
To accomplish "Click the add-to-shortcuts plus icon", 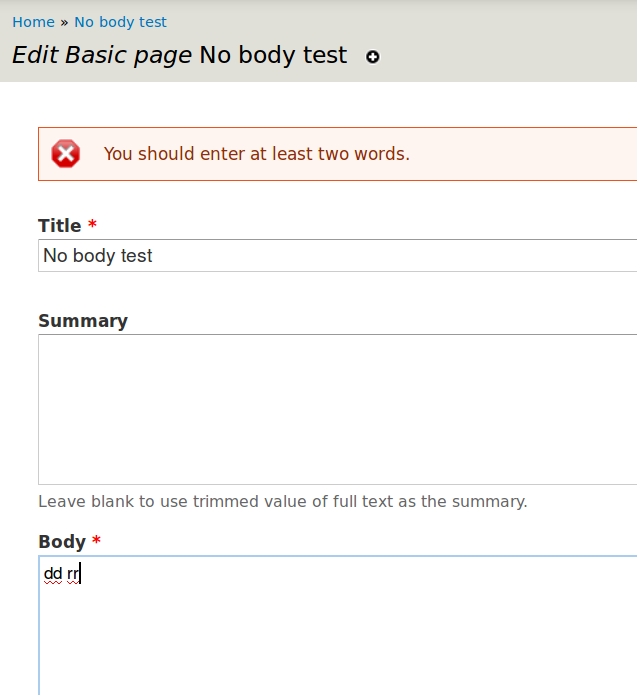I will click(x=373, y=57).
